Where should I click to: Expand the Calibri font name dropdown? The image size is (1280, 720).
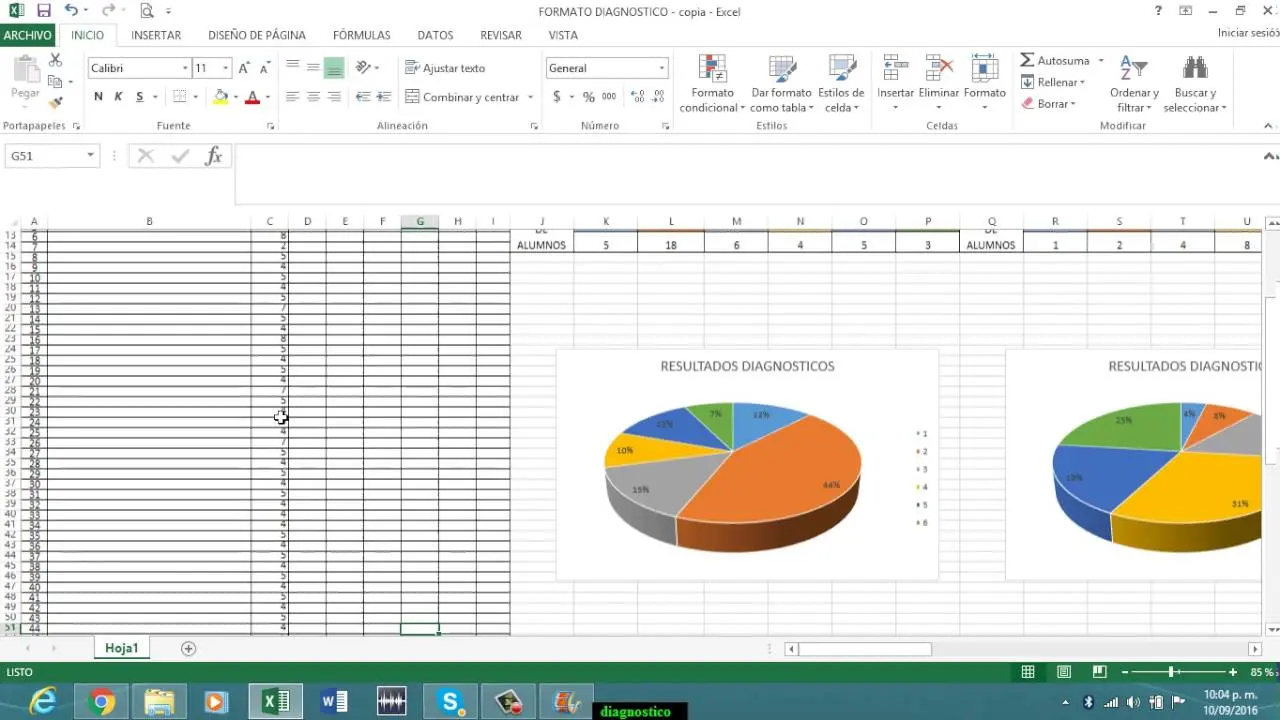pos(185,68)
